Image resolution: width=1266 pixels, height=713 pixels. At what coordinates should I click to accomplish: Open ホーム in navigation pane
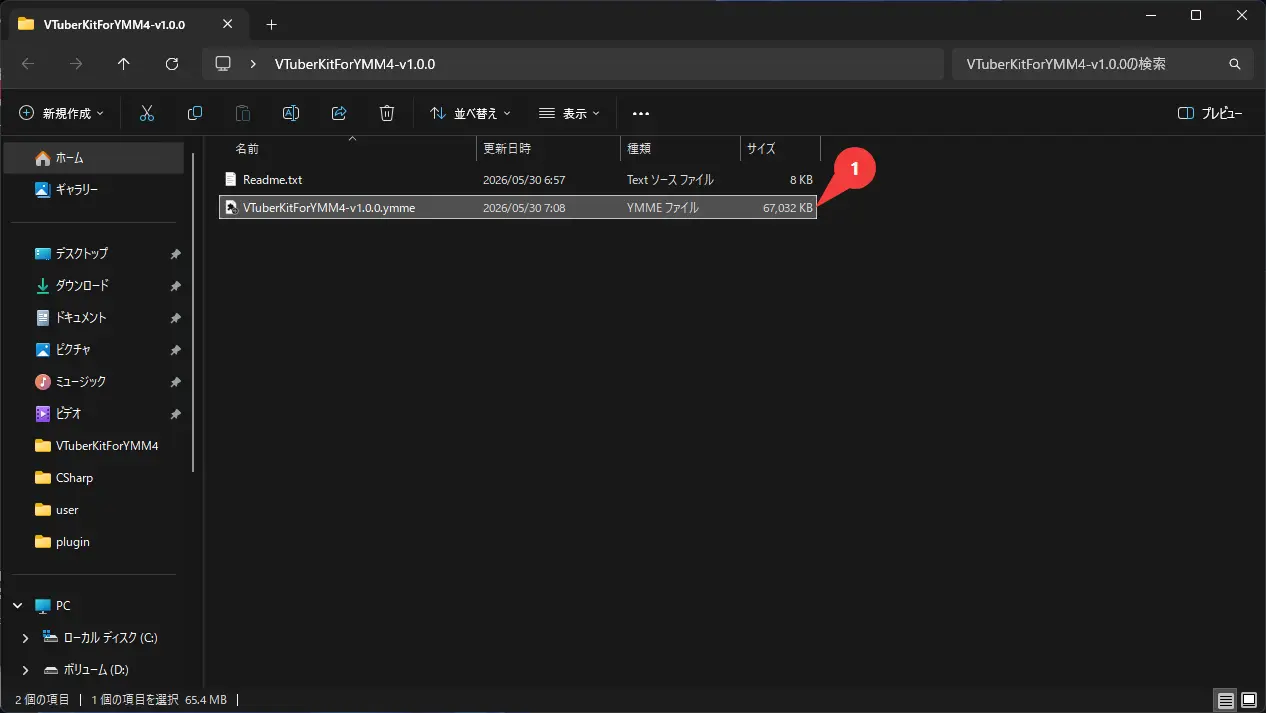coord(94,158)
